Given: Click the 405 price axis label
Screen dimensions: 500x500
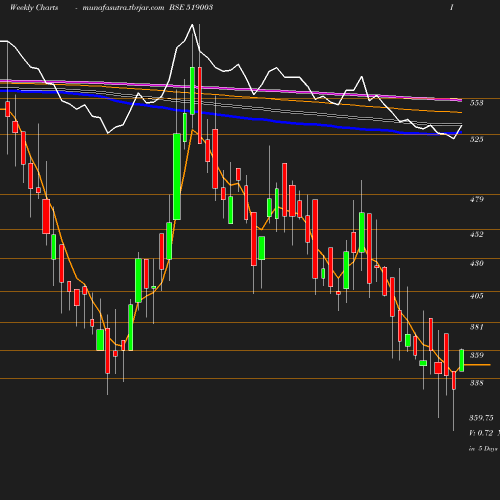Looking at the screenshot, I should 476,296.
